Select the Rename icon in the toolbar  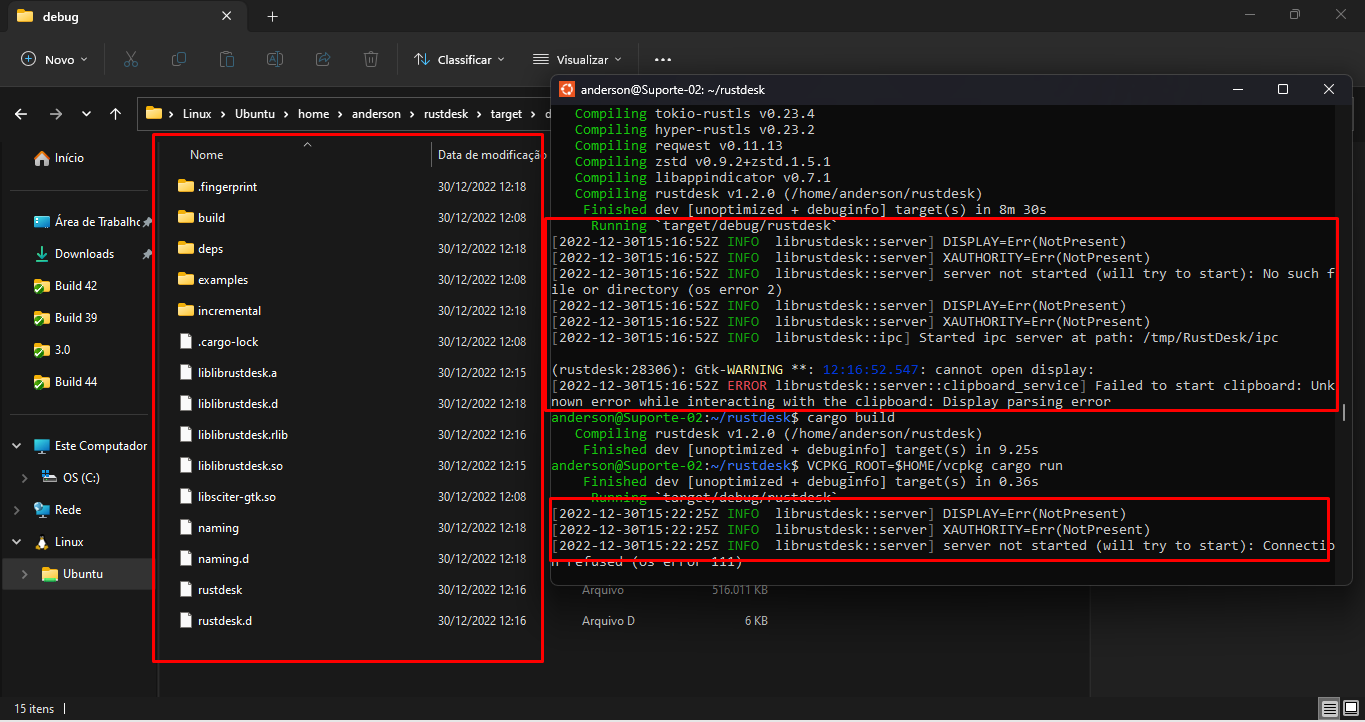(x=274, y=59)
